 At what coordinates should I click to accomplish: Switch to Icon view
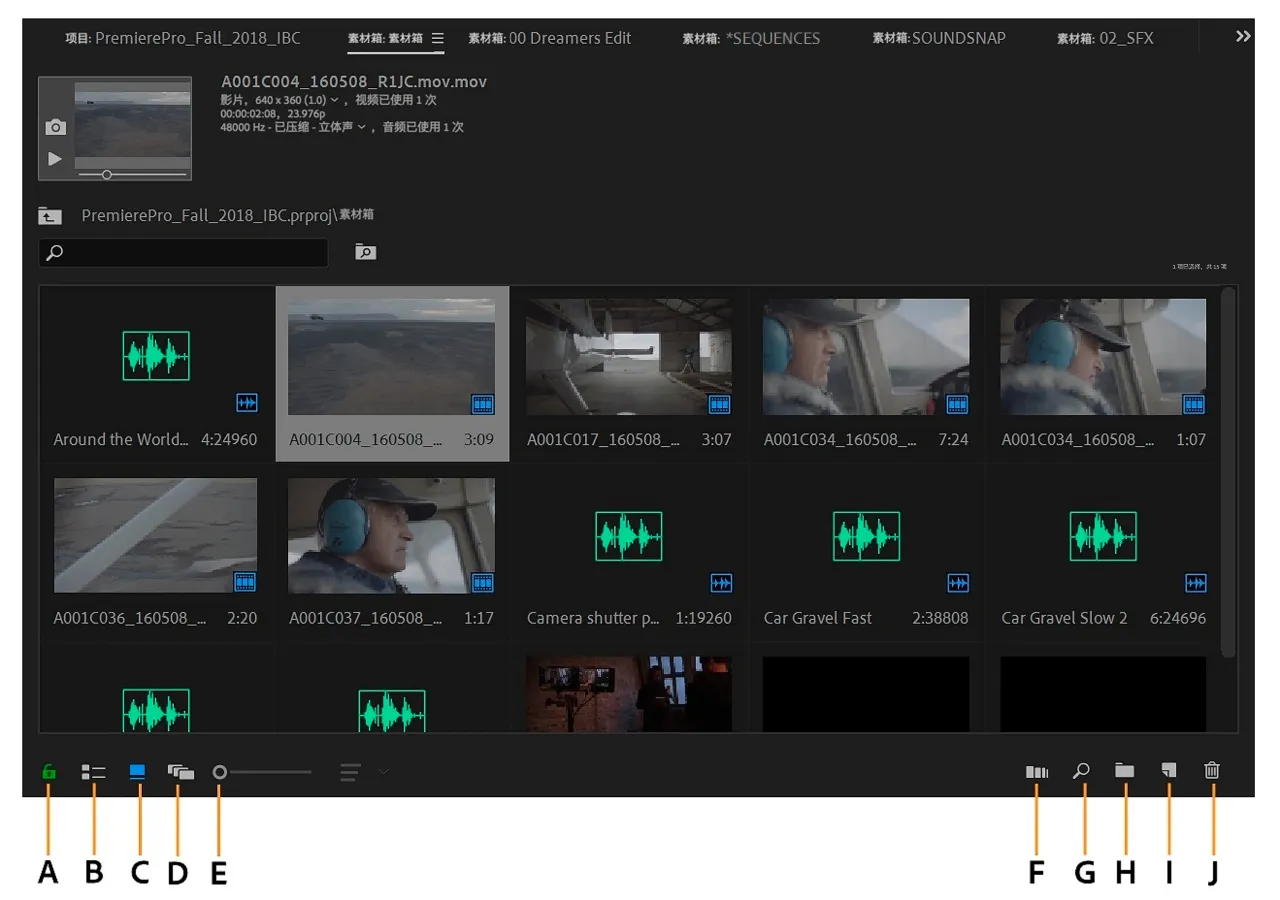tap(138, 772)
